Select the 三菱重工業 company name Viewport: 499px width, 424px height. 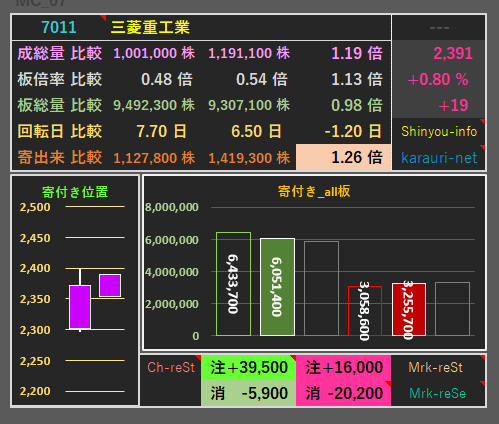150,27
